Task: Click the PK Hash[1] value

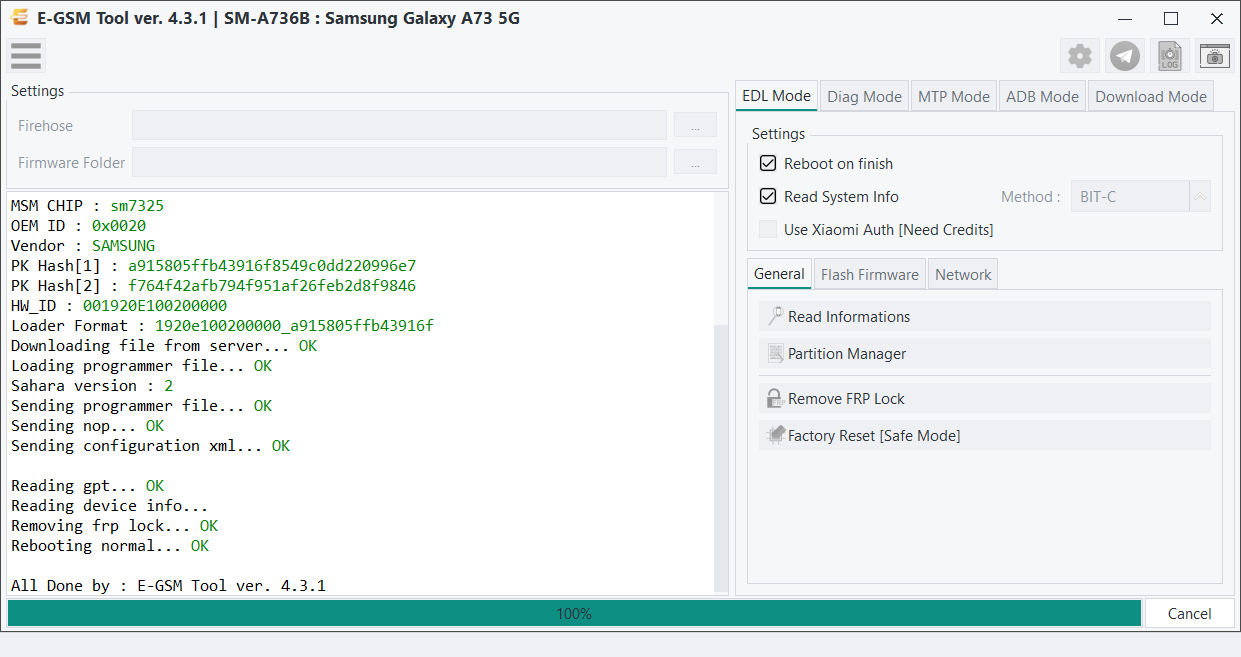Action: pyautogui.click(x=272, y=266)
